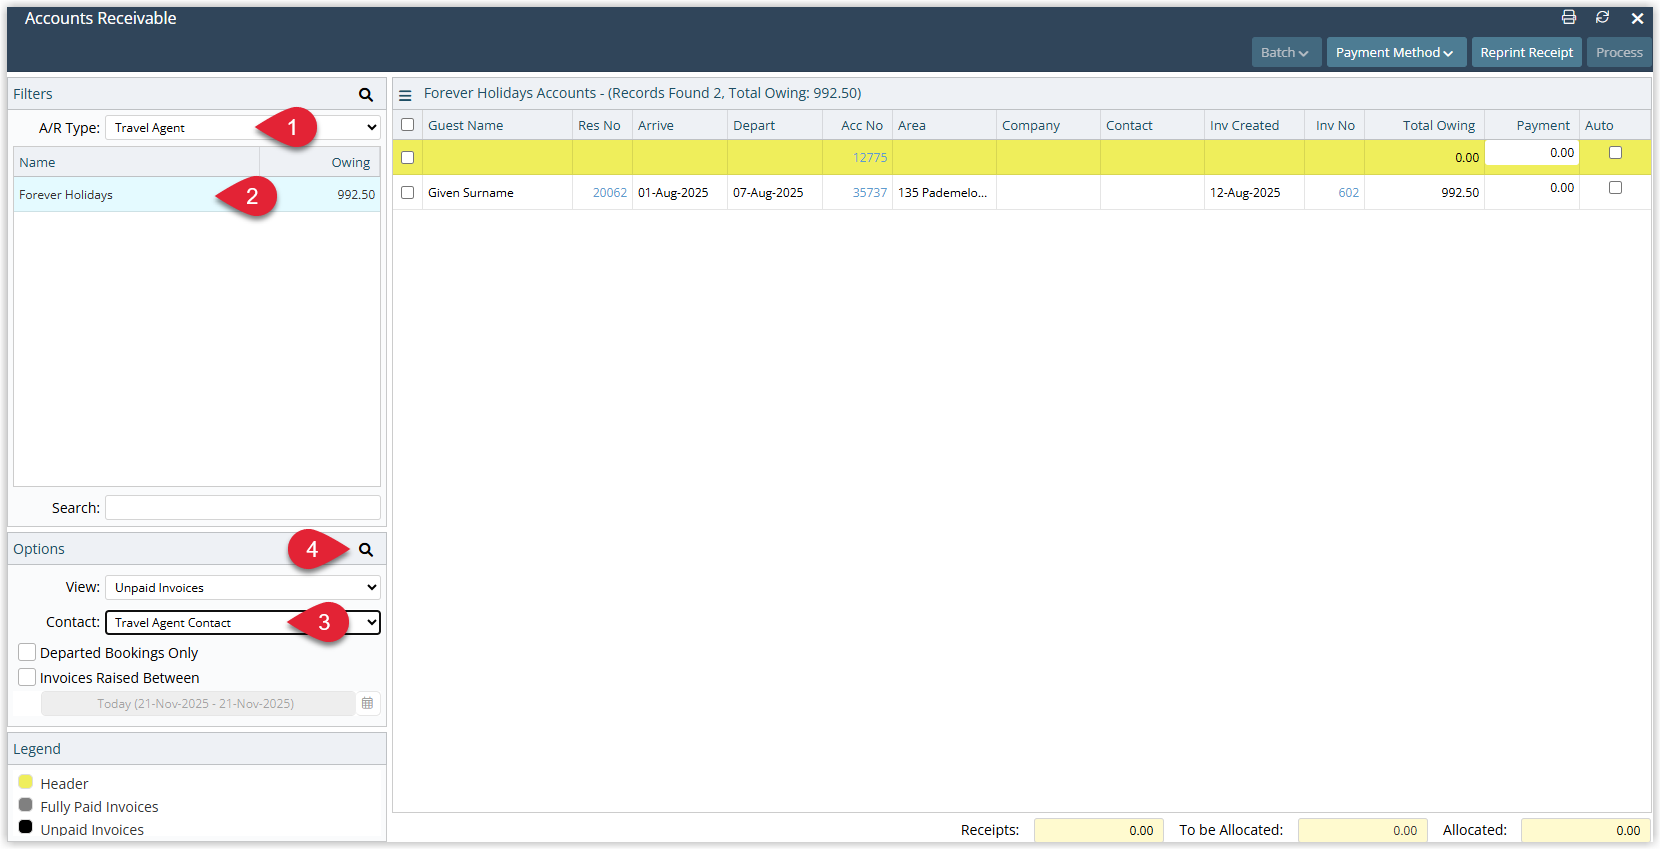Click the yellow Header legend swatch
Screen dimensions: 1661x850
tap(26, 782)
